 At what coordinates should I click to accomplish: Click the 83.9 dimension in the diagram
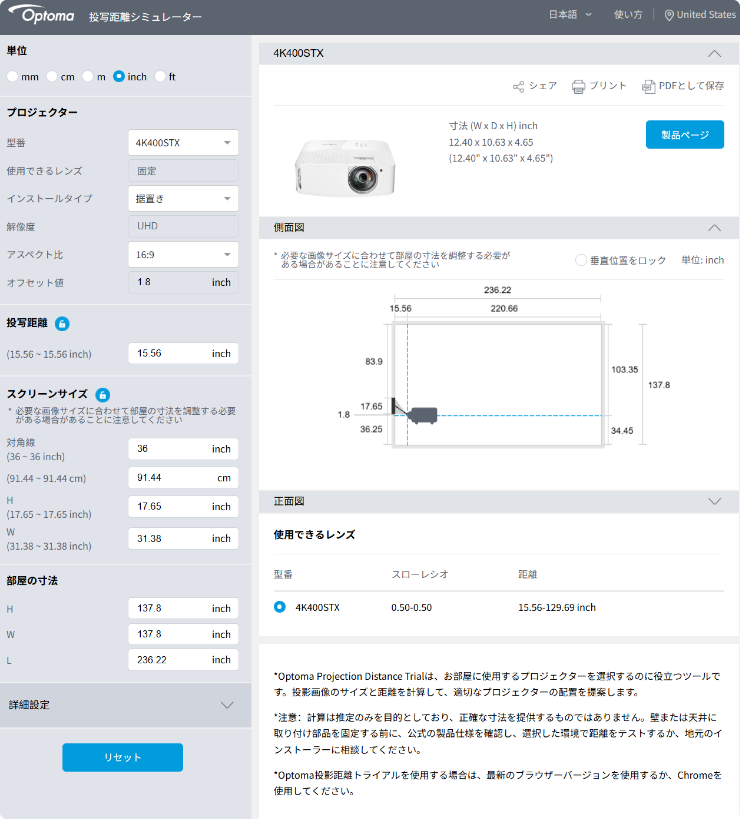tap(374, 361)
